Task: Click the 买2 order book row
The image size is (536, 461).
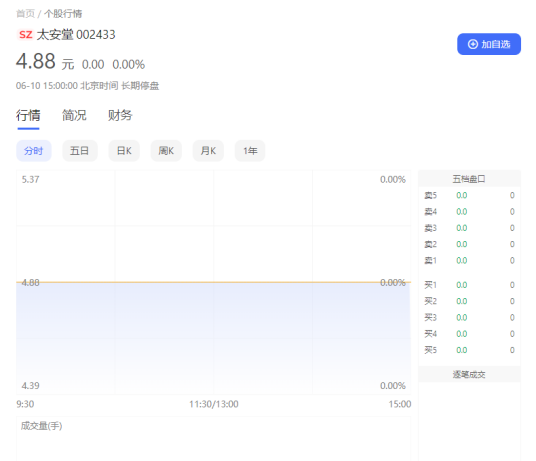Action: click(469, 301)
